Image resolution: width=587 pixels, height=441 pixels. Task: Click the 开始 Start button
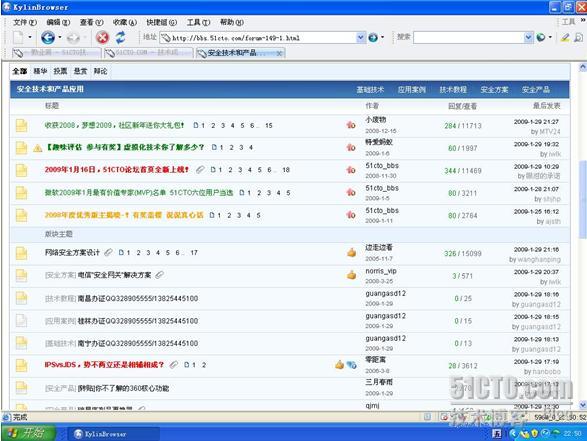(28, 433)
